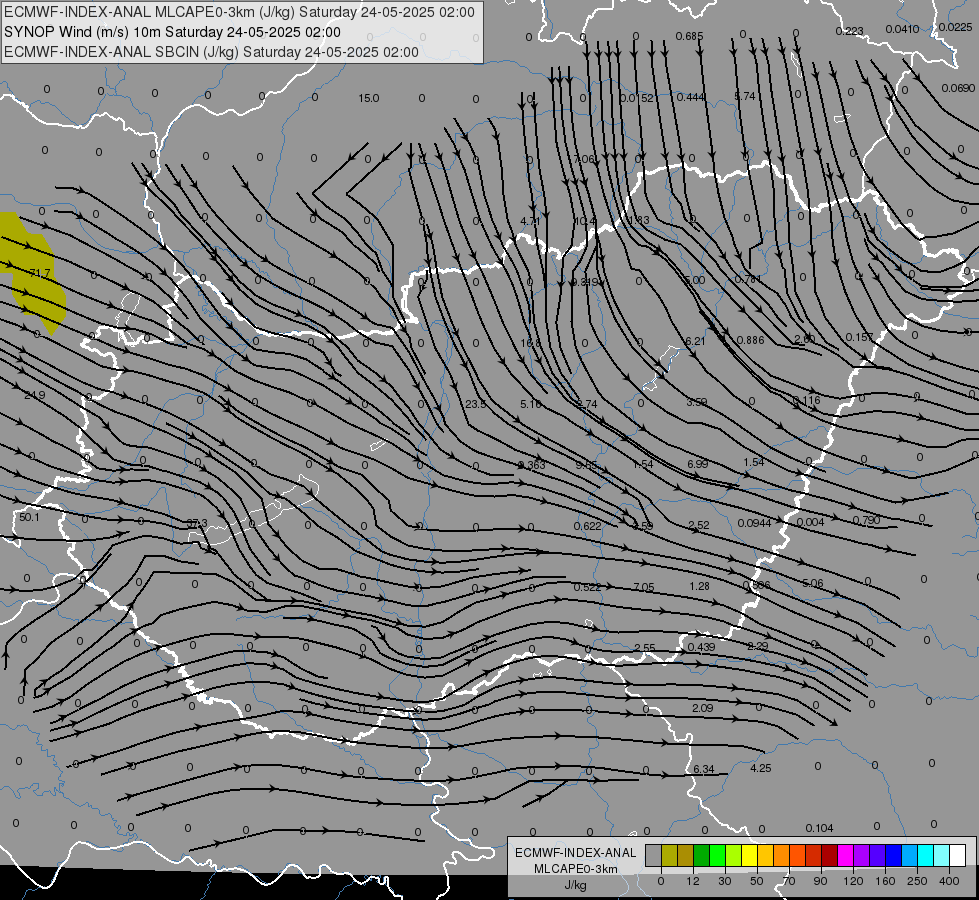The image size is (979, 900).
Task: Click legend tick value 160
Action: click(x=885, y=881)
